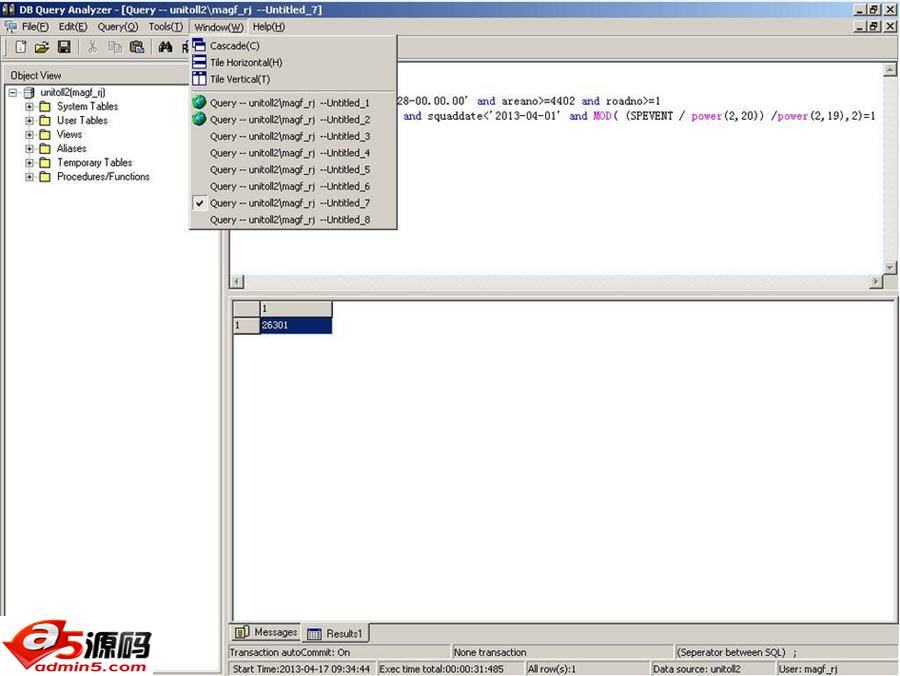The height and width of the screenshot is (676, 900).
Task: Paste from clipboard via the Paste icon
Action: point(139,47)
